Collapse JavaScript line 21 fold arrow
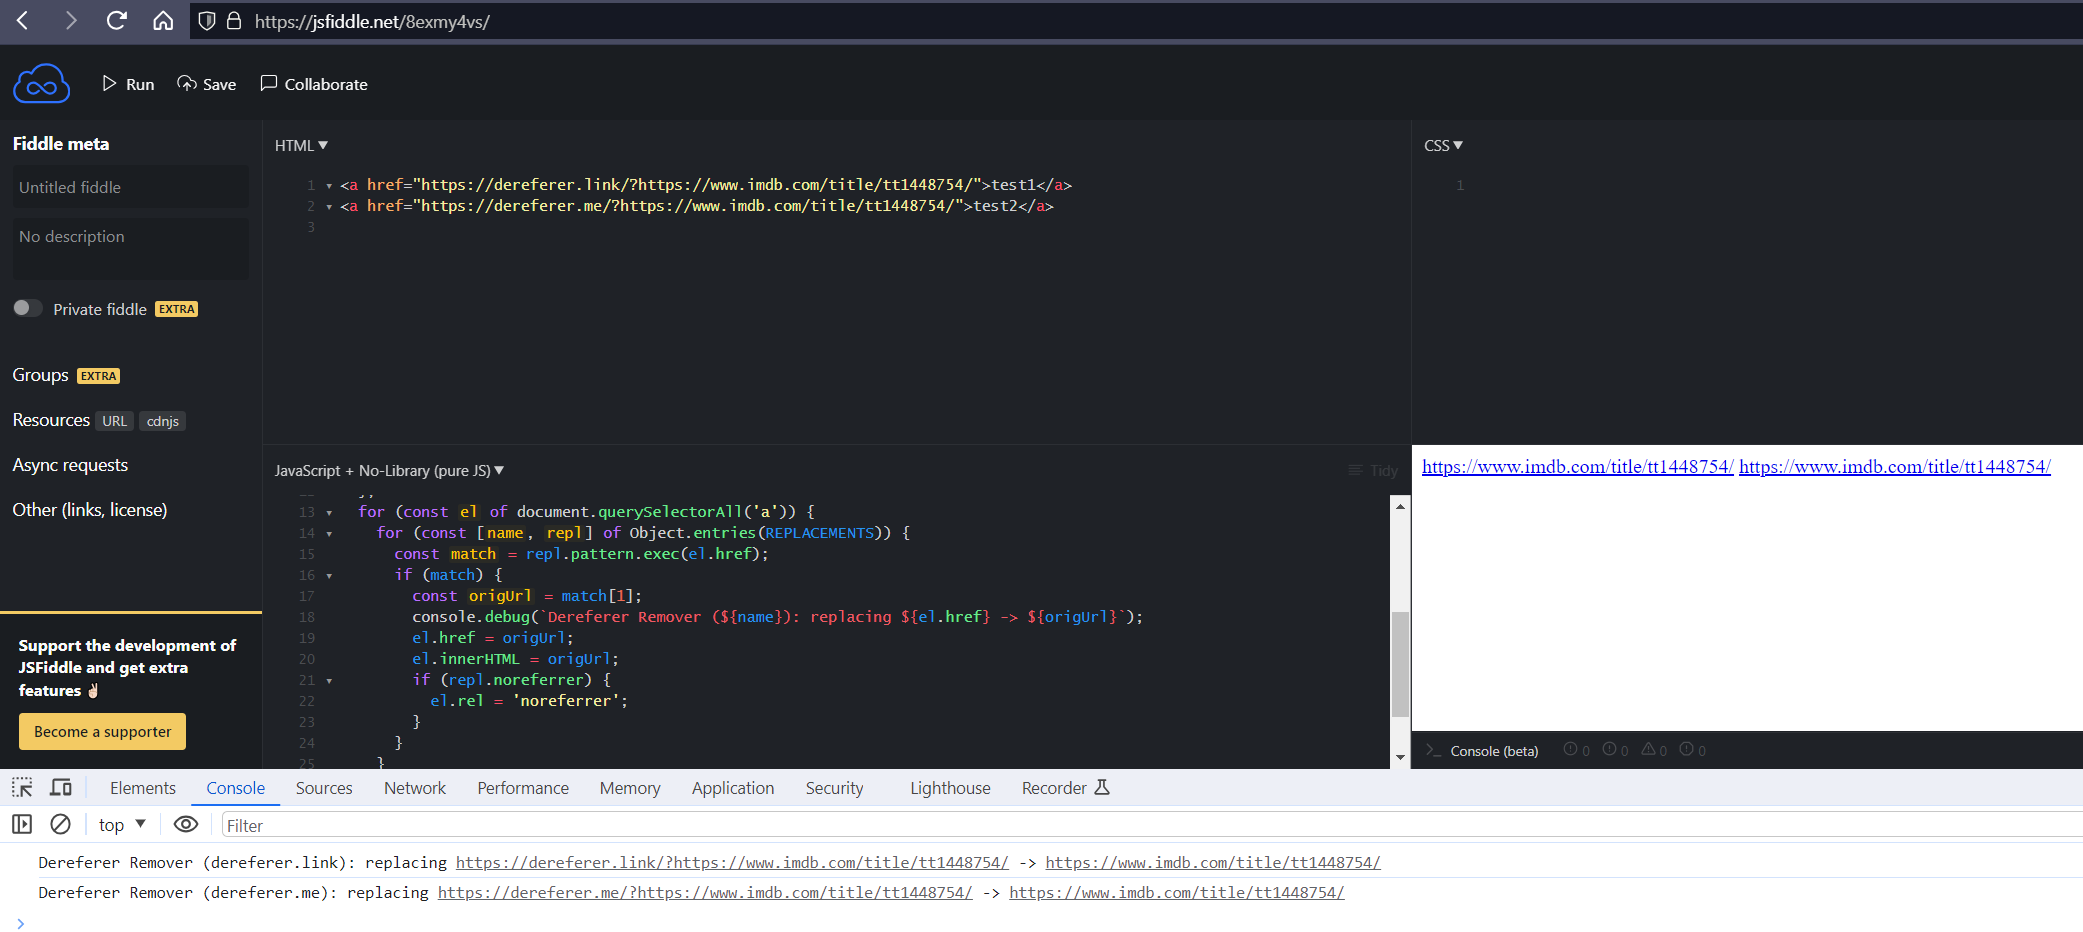2083x932 pixels. pos(329,681)
